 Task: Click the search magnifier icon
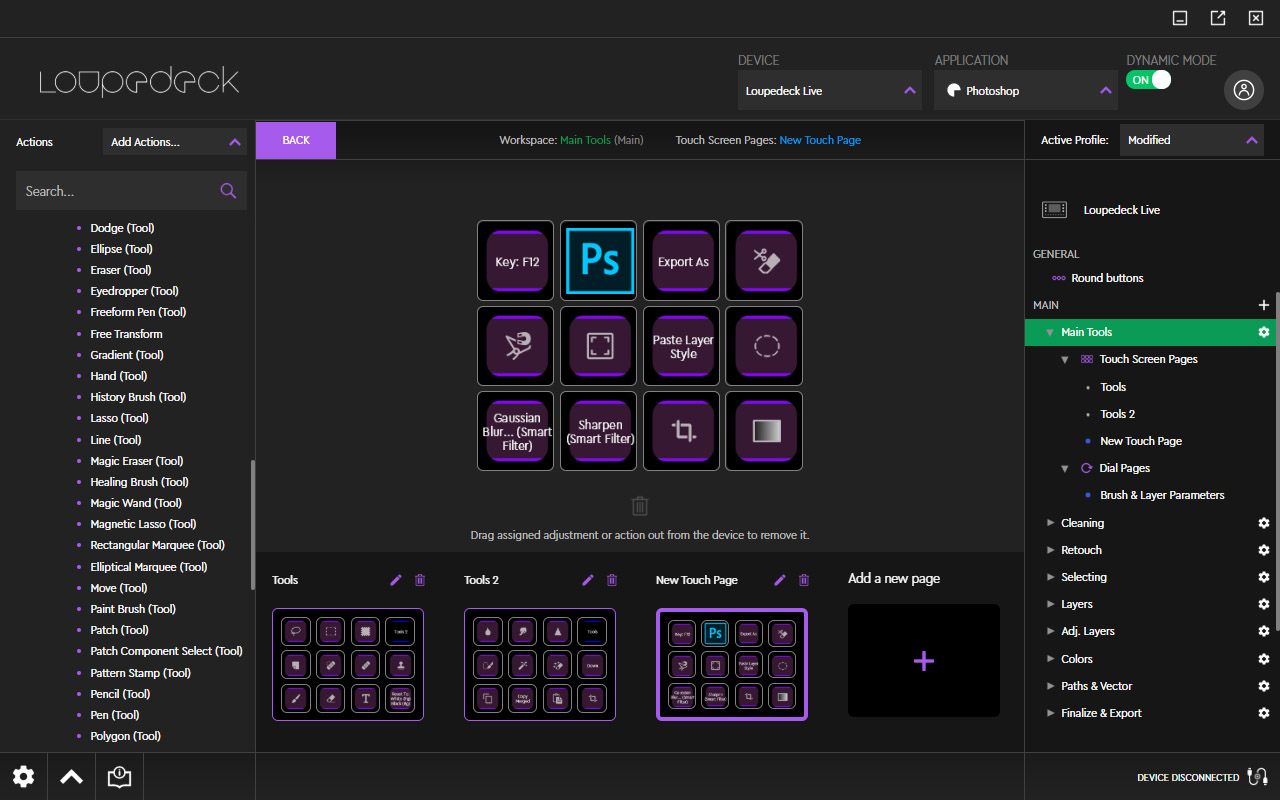click(228, 191)
